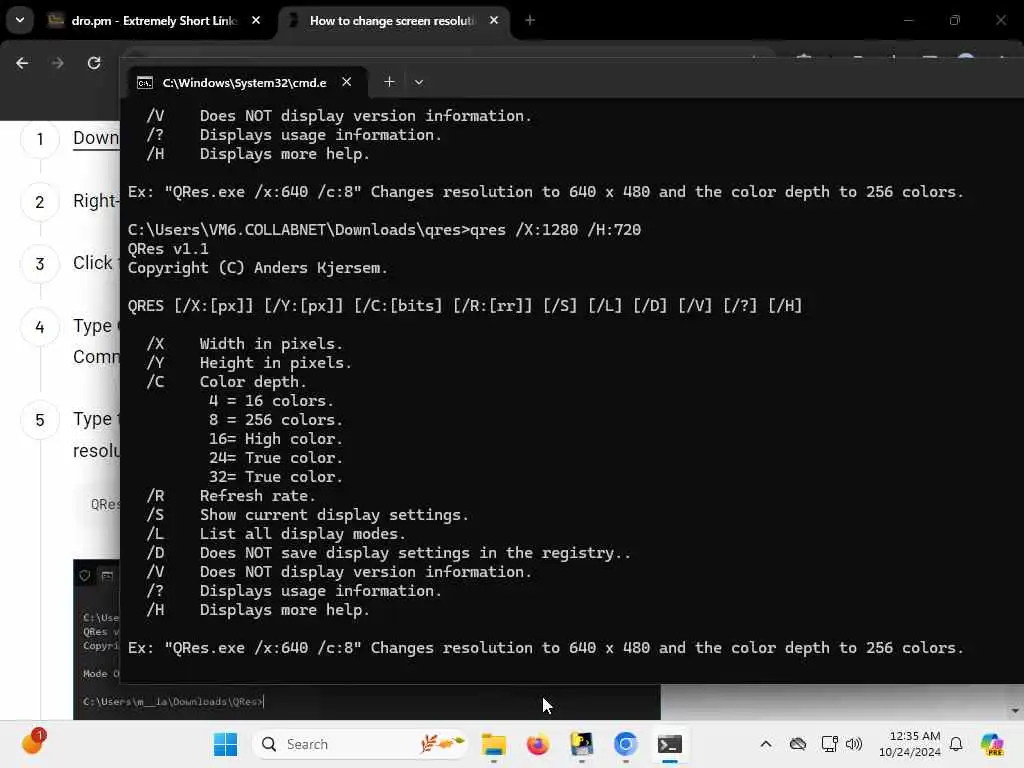This screenshot has width=1024, height=768.
Task: Open the OneDrive cloud tray icon
Action: point(797,744)
